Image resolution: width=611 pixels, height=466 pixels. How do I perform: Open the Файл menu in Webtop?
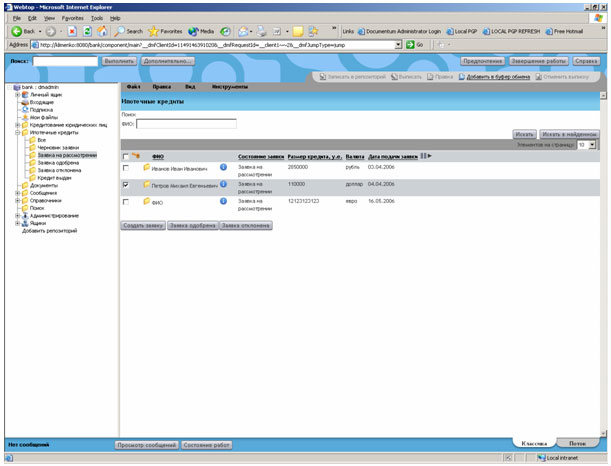click(133, 88)
